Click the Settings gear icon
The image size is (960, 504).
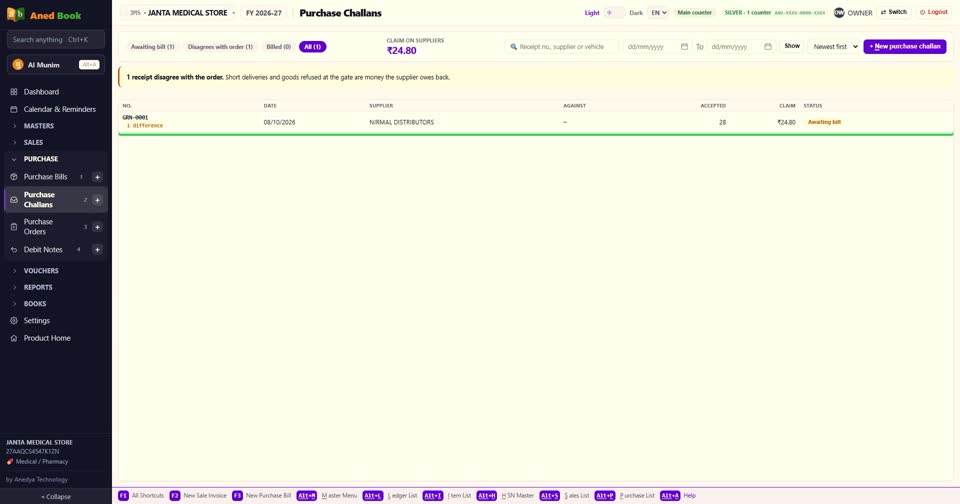coord(14,320)
